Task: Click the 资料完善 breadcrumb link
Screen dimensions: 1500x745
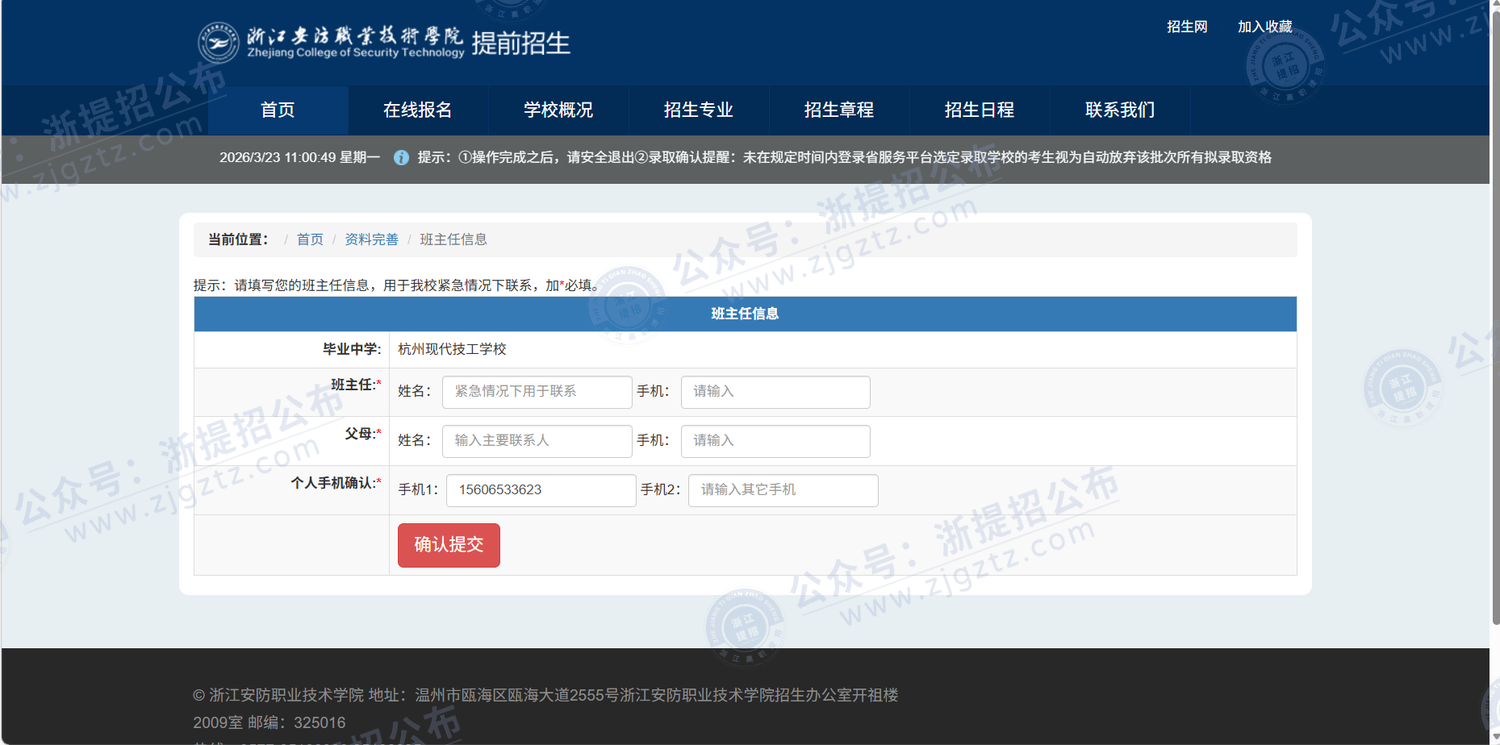Action: pyautogui.click(x=371, y=240)
